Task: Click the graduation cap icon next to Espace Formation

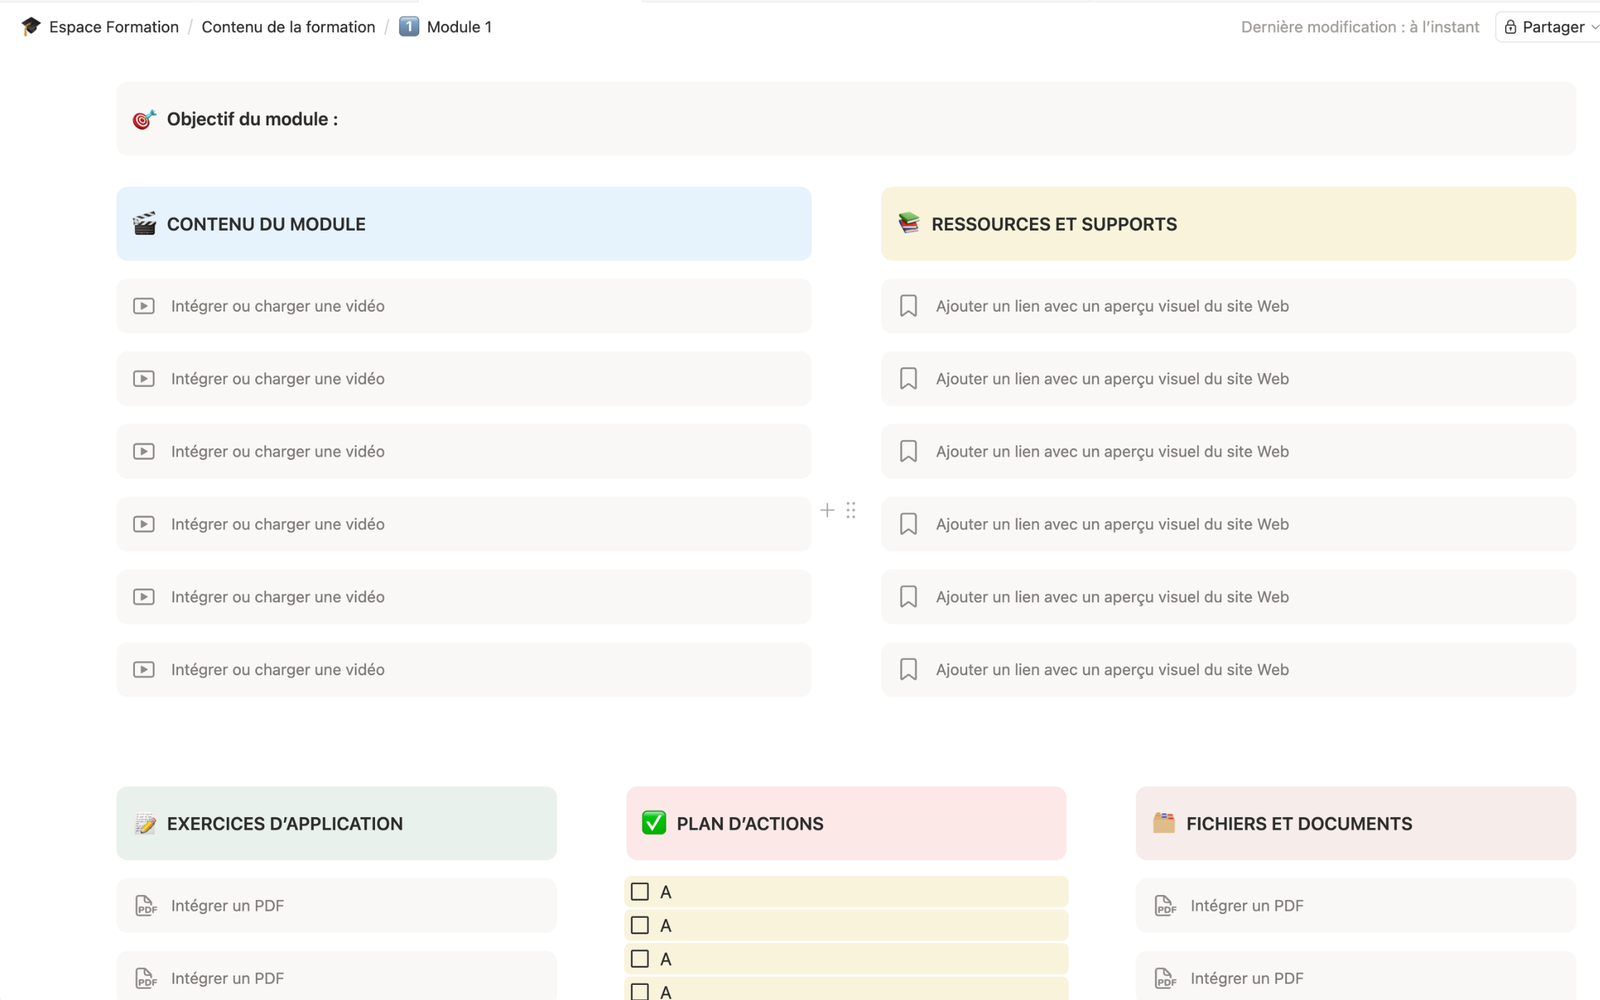Action: (x=31, y=26)
